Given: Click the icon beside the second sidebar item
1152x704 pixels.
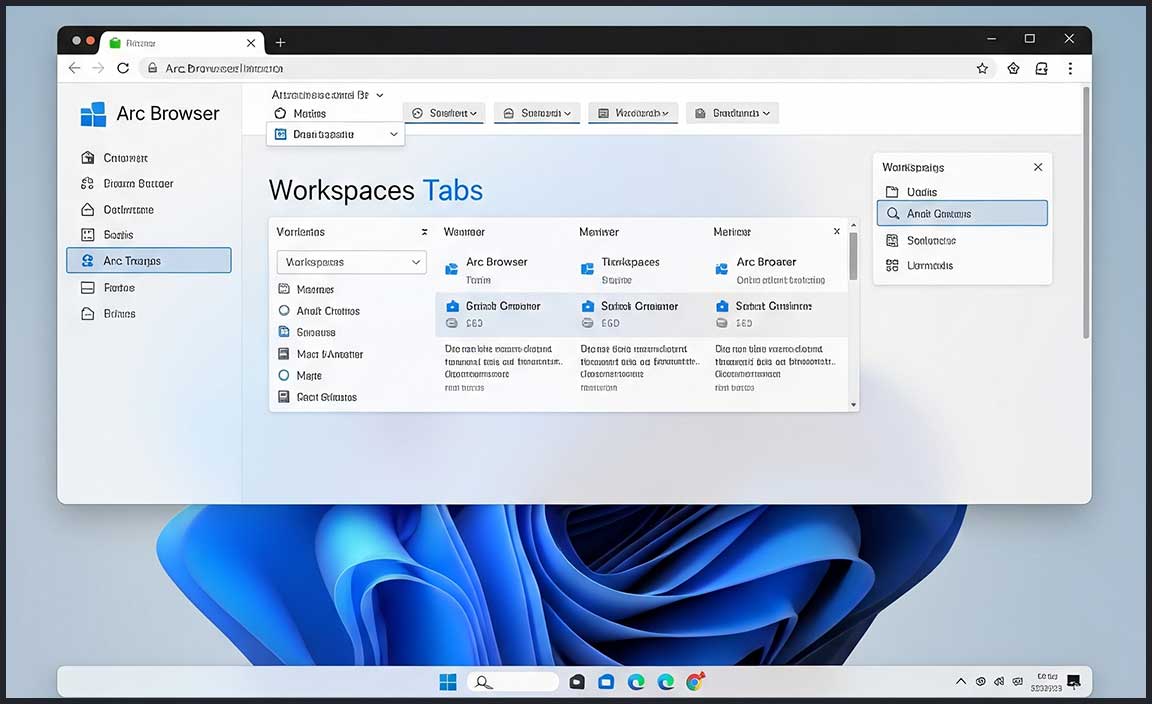Looking at the screenshot, I should (x=87, y=183).
